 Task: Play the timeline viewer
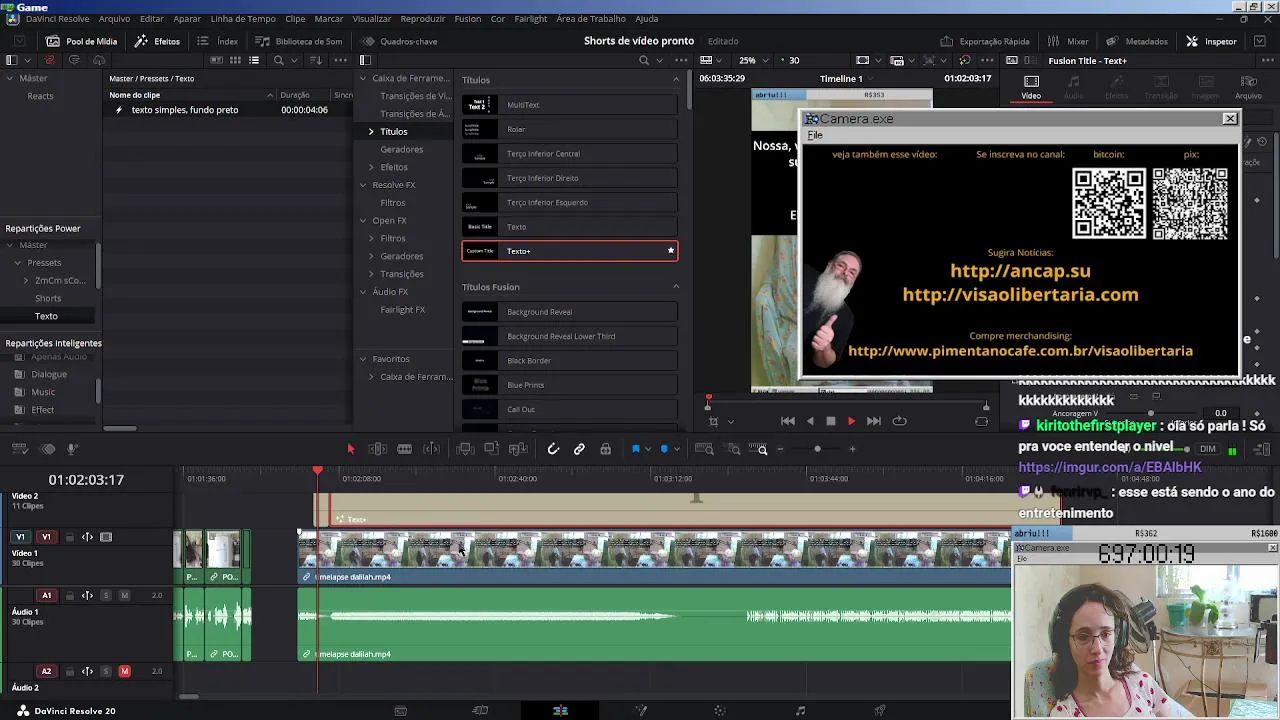click(x=851, y=421)
